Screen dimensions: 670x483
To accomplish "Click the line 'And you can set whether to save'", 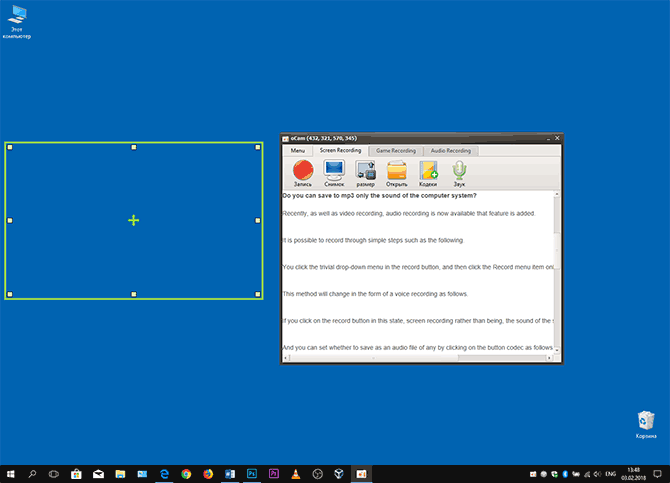I will 418,348.
